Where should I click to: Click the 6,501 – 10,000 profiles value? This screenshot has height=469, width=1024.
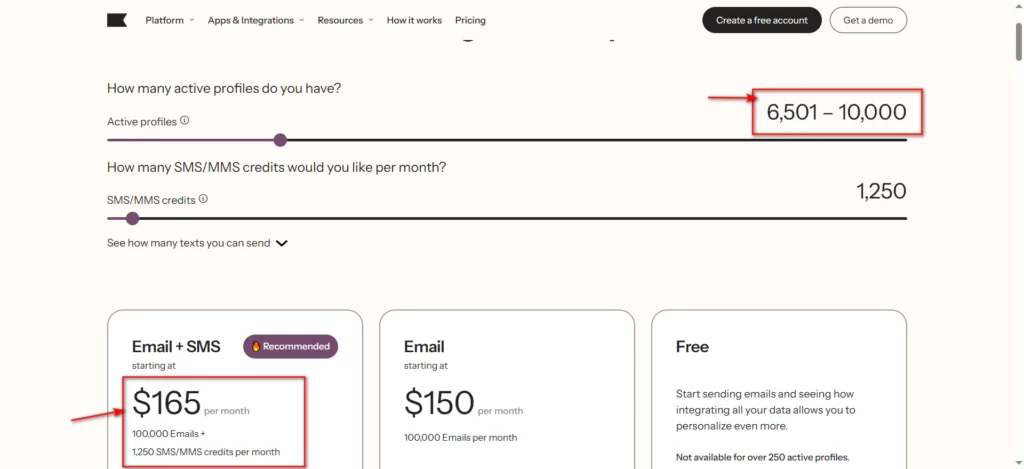pyautogui.click(x=837, y=112)
